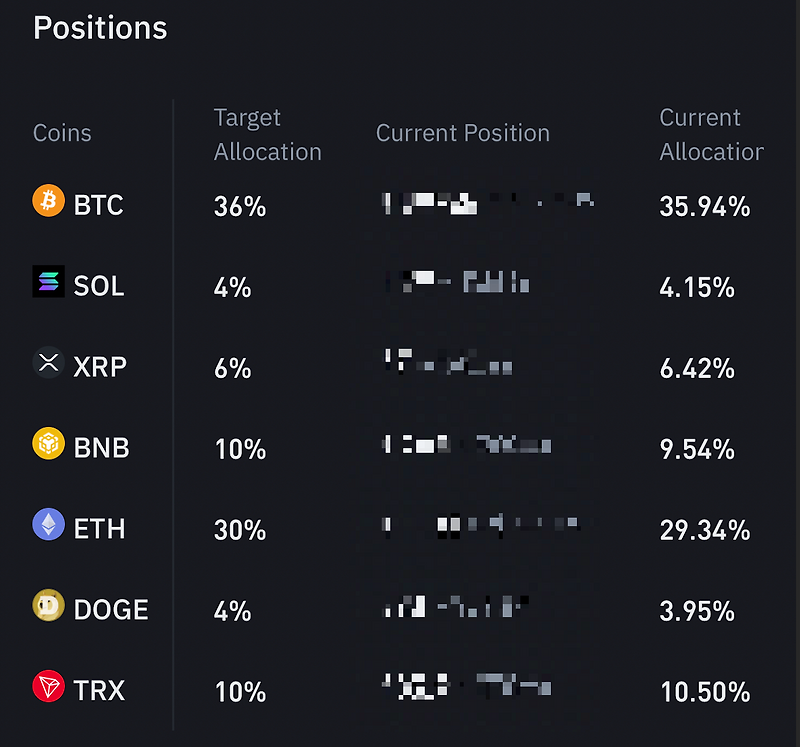The width and height of the screenshot is (800, 747).
Task: Click the Positions page title
Action: pos(99,27)
